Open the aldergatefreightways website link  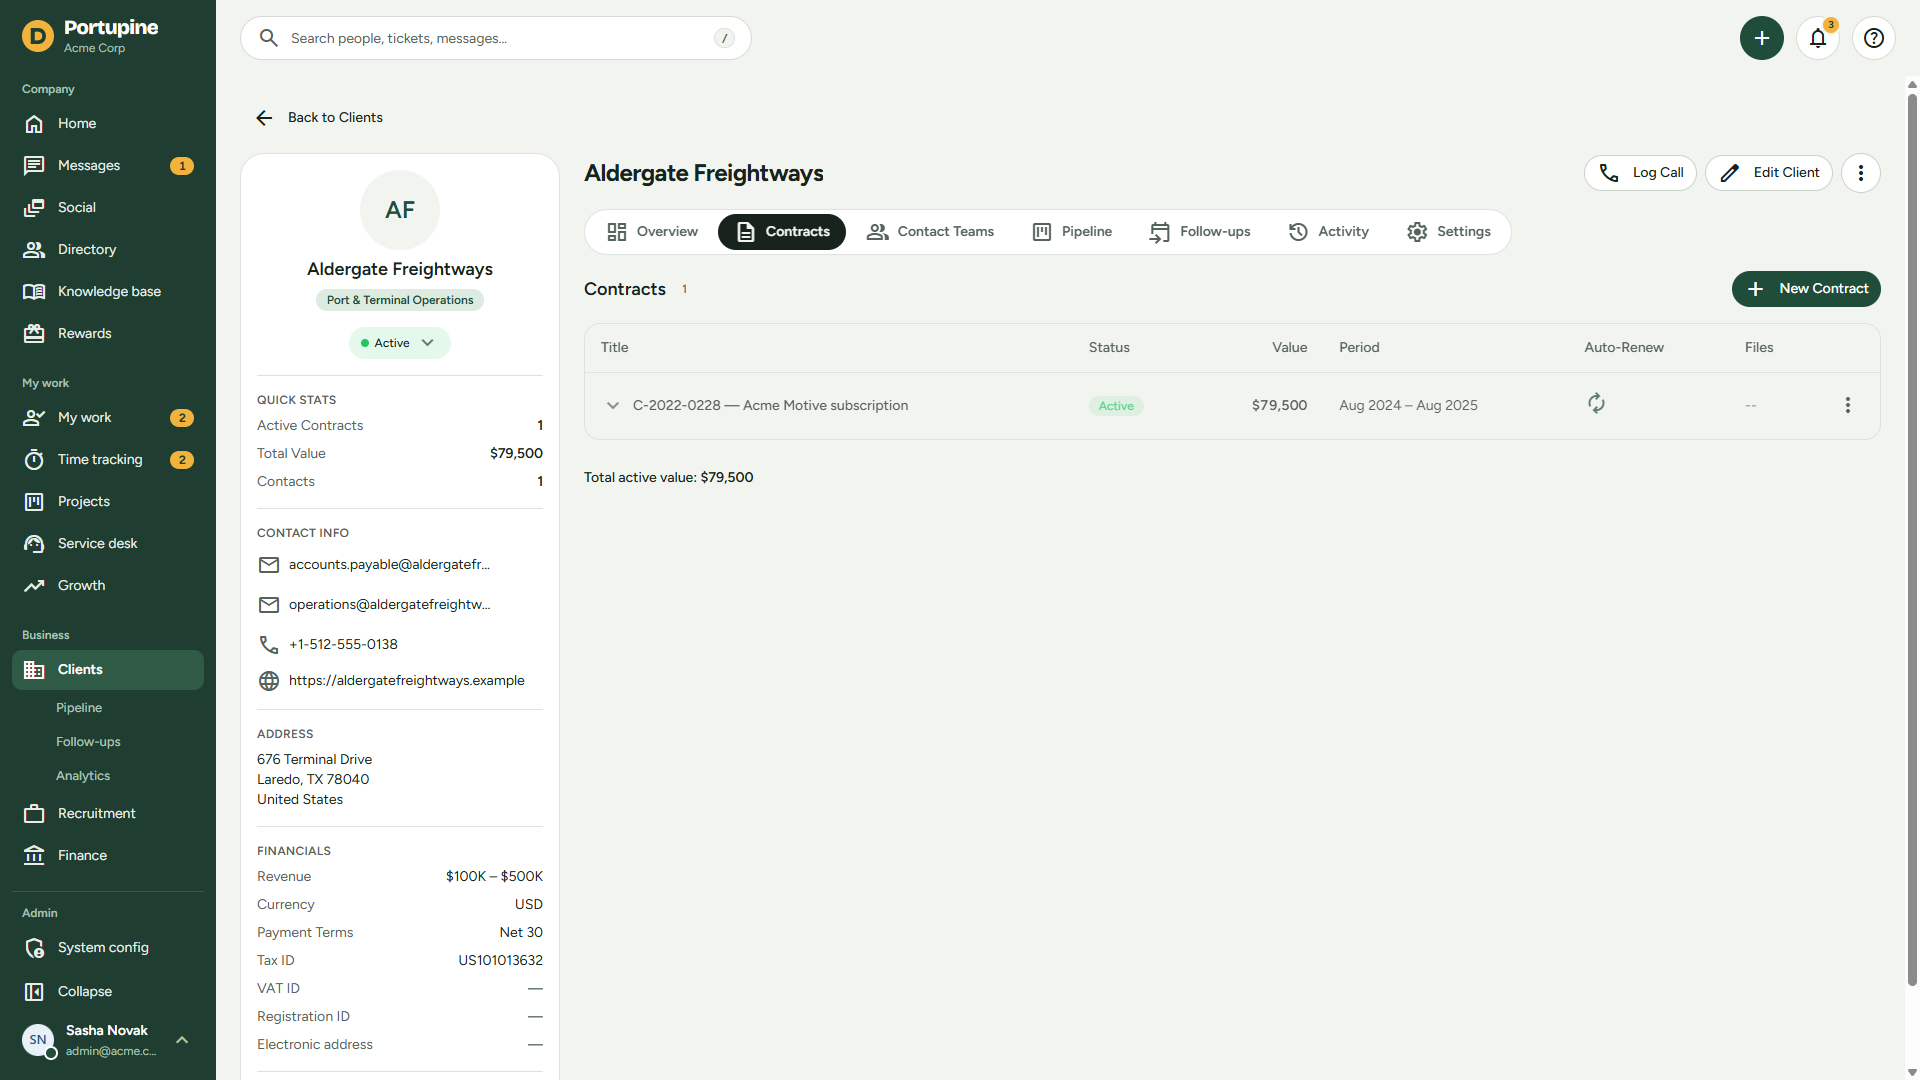pos(406,681)
